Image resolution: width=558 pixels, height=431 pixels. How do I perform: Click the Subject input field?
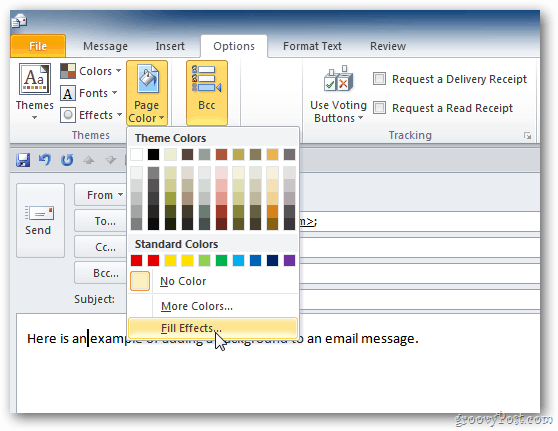point(419,300)
